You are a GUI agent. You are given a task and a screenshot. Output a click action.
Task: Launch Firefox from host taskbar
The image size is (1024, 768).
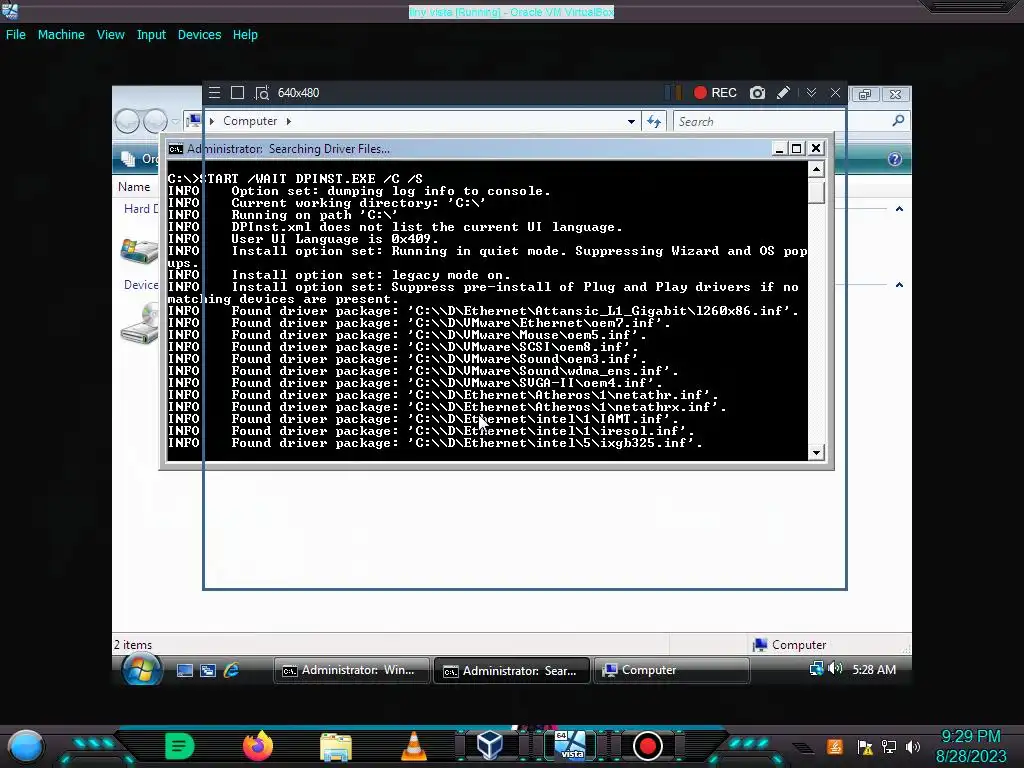click(257, 746)
